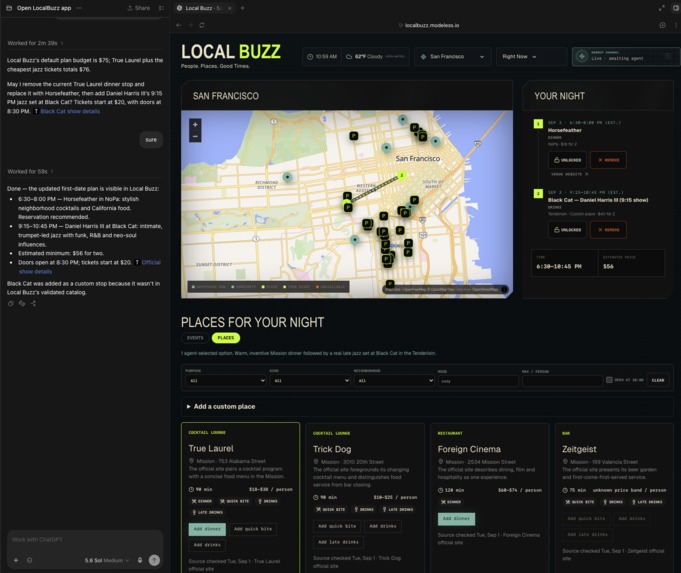Share this chat conversation
Image resolution: width=681 pixels, height=573 pixels.
point(139,8)
